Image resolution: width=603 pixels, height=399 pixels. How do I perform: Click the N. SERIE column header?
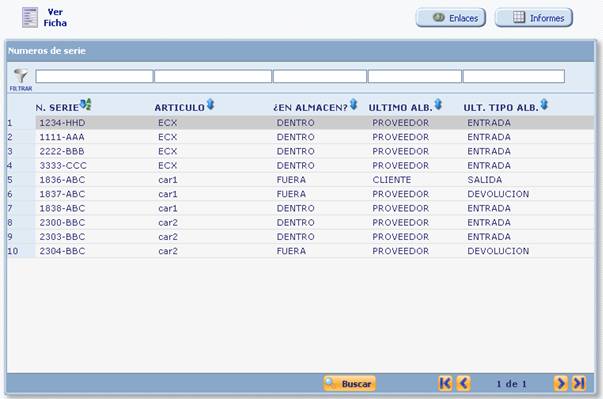click(57, 108)
